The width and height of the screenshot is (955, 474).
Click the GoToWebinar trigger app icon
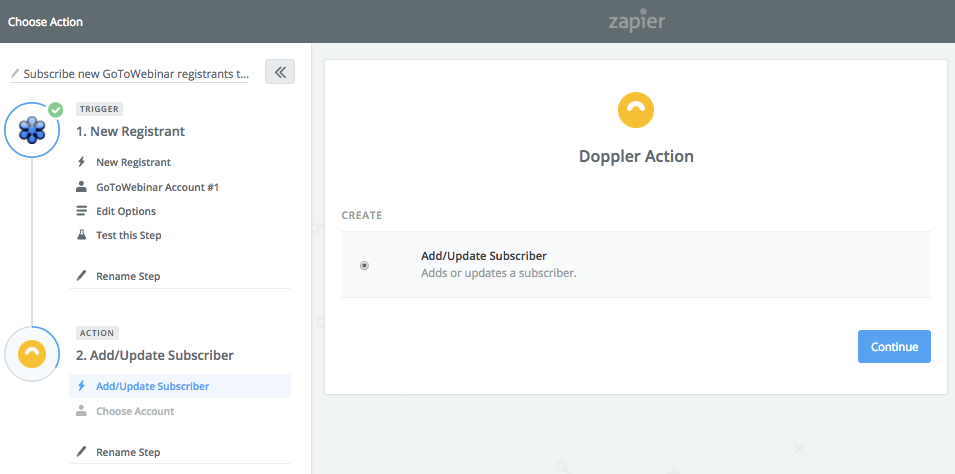click(32, 130)
